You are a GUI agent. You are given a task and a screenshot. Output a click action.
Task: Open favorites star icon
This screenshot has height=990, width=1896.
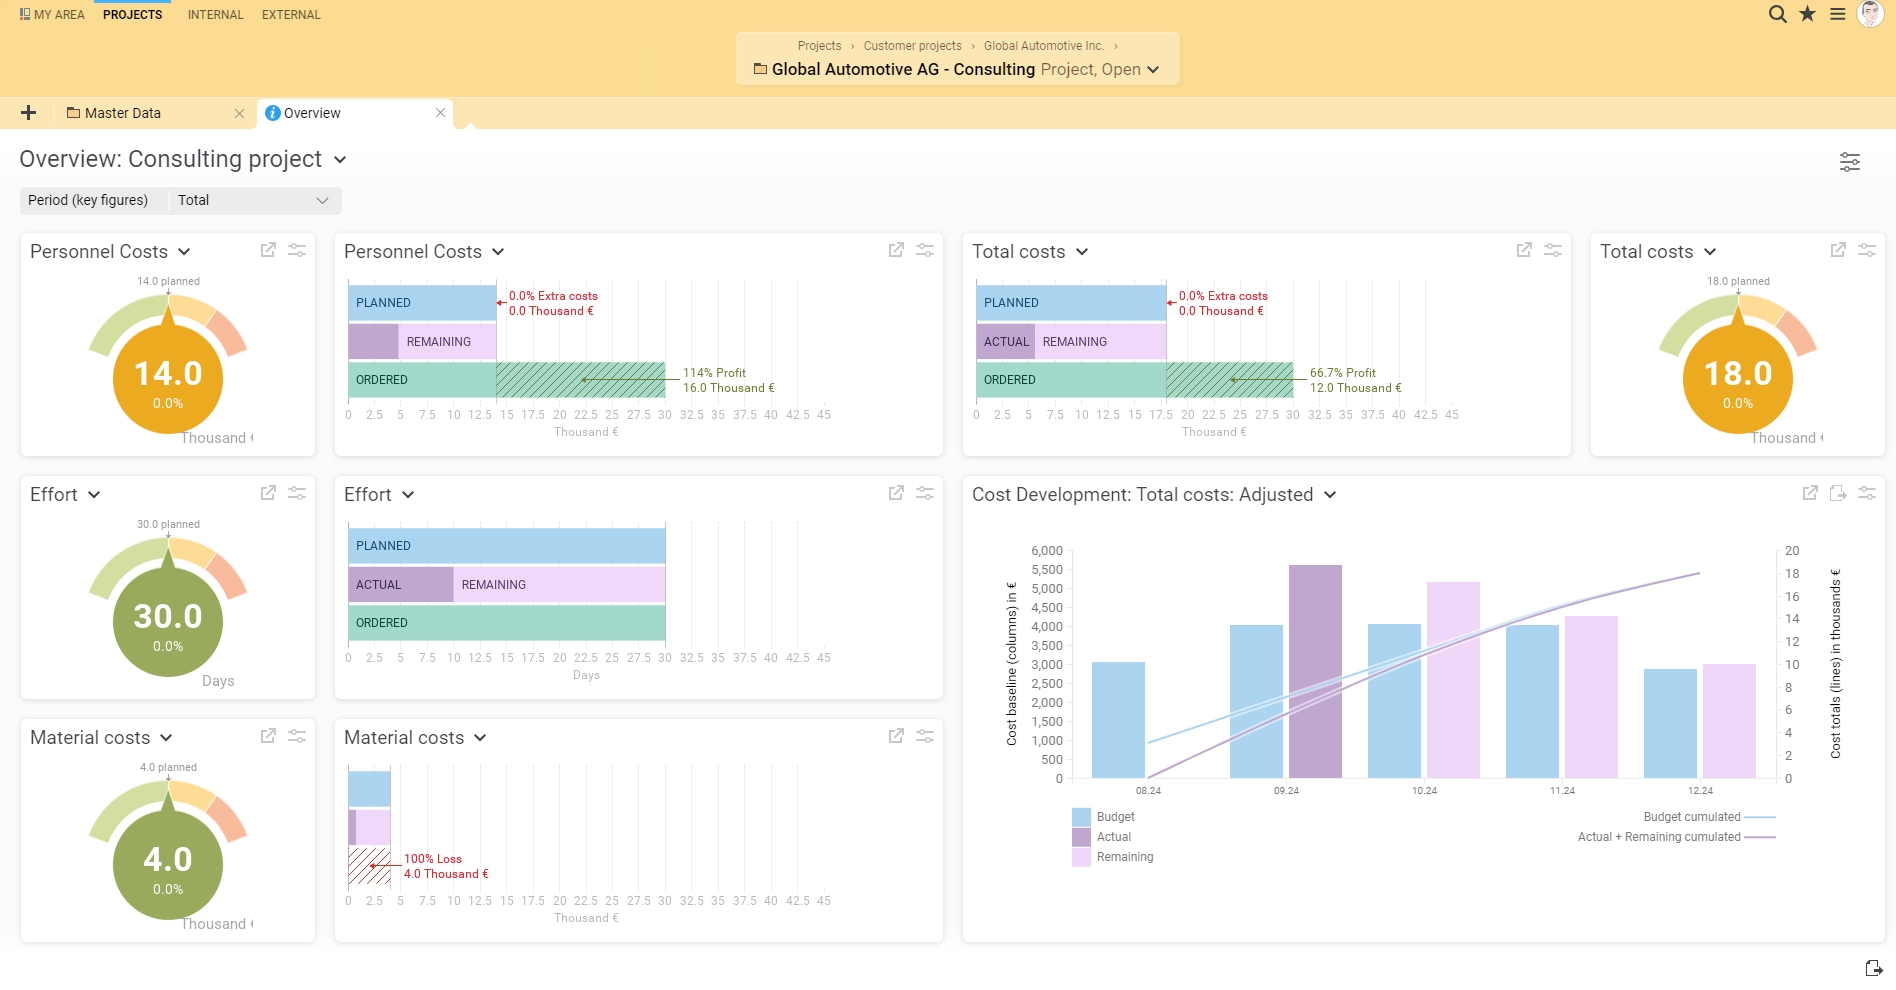tap(1807, 14)
